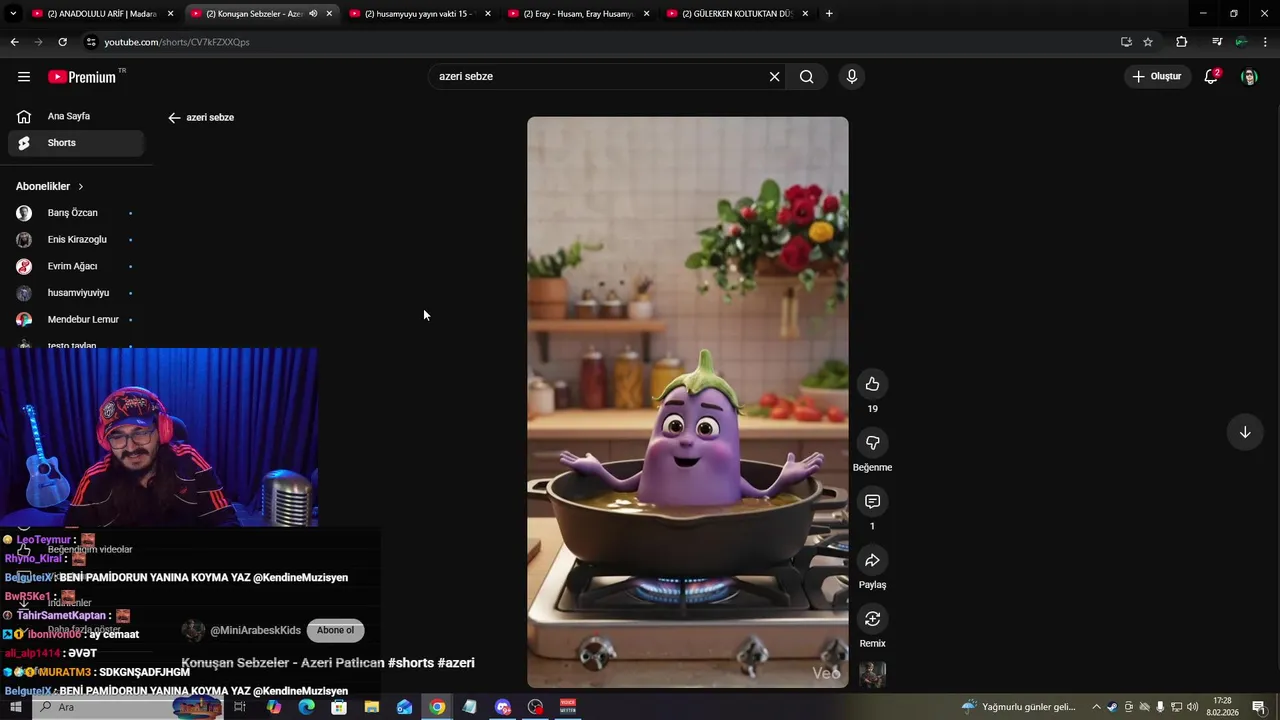Open Windows Start menu
1280x720 pixels.
(x=15, y=707)
